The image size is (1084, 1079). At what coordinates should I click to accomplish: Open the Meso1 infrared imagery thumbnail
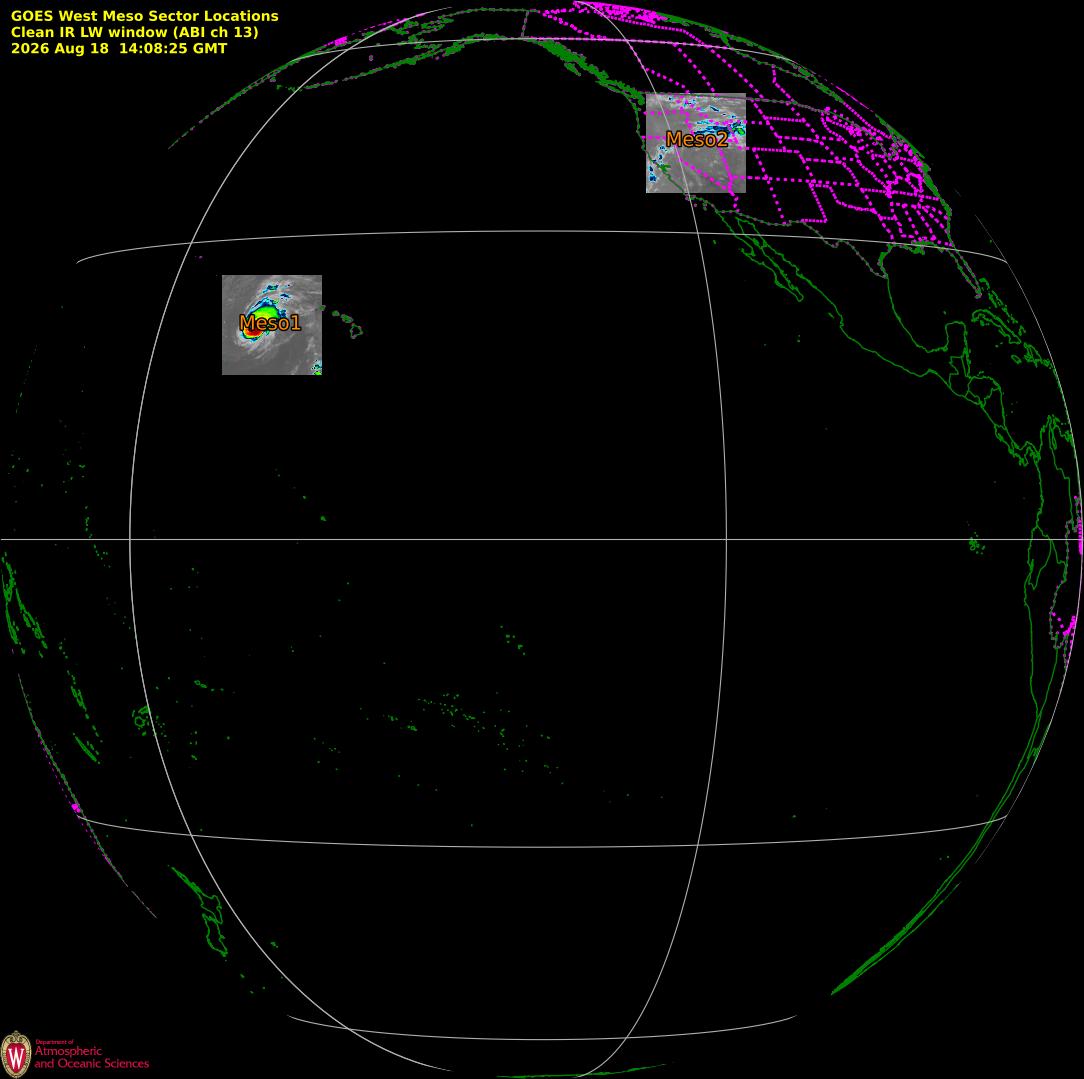click(x=272, y=325)
